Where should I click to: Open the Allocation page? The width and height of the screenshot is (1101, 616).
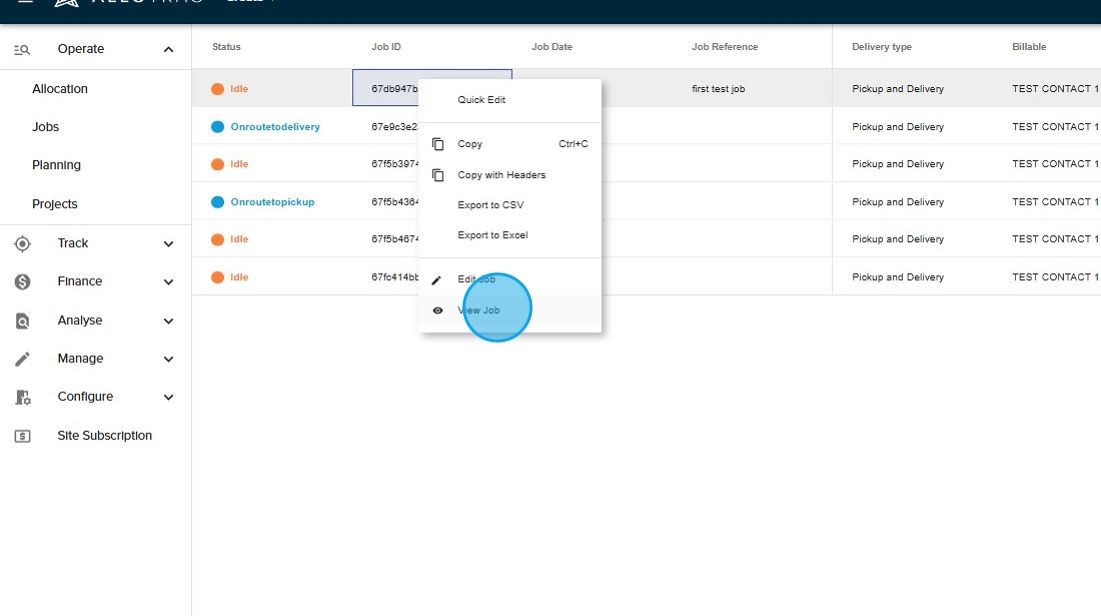click(x=60, y=89)
